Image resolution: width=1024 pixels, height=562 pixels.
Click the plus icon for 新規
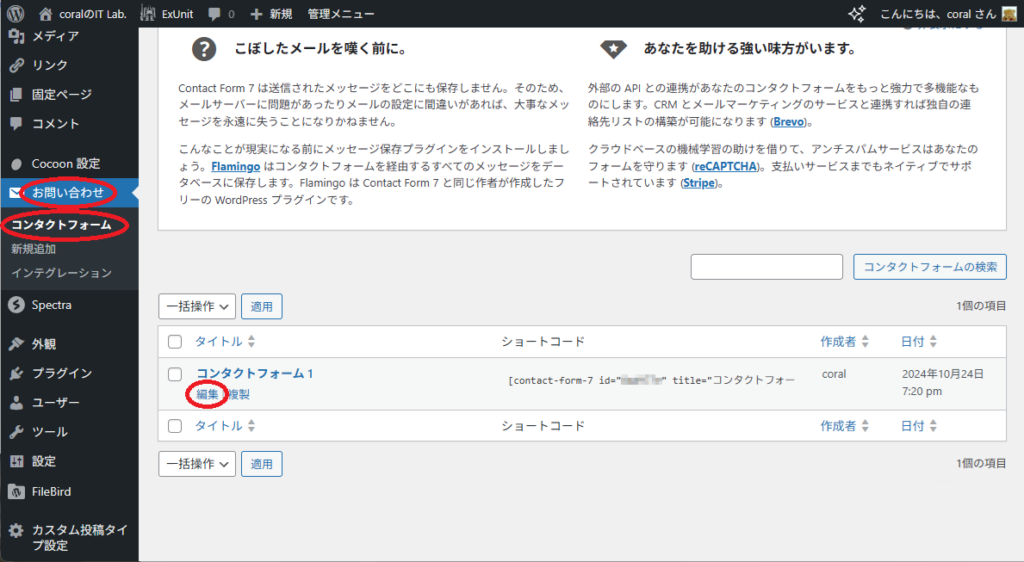click(x=256, y=14)
